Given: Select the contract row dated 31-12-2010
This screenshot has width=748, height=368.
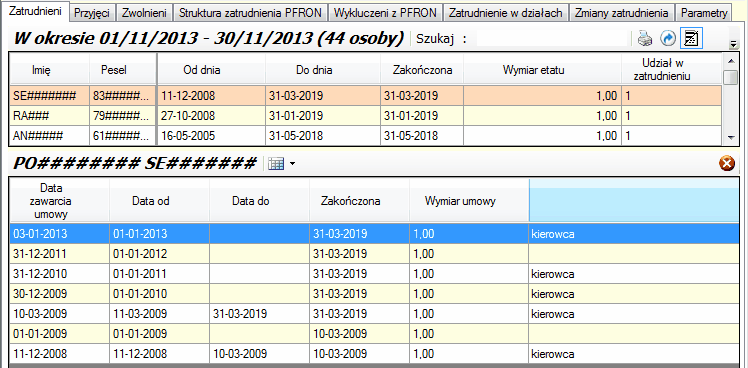Looking at the screenshot, I should tap(374, 274).
